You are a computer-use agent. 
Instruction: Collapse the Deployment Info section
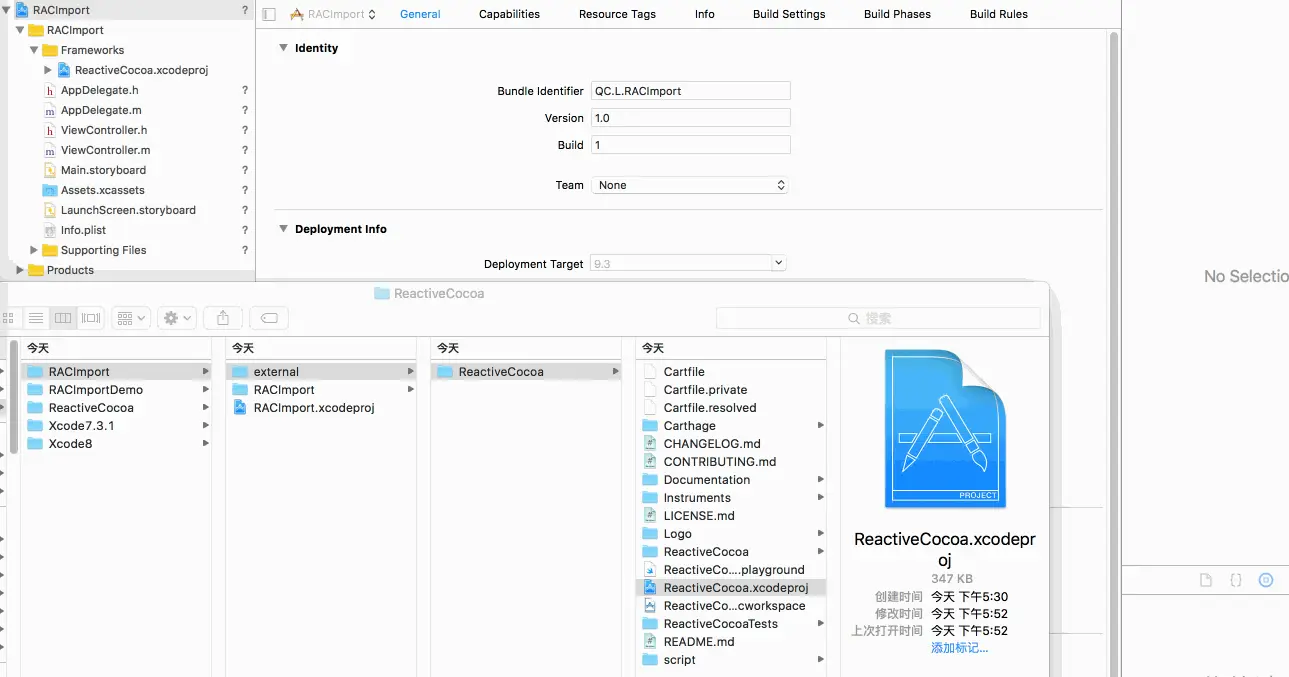[x=284, y=229]
